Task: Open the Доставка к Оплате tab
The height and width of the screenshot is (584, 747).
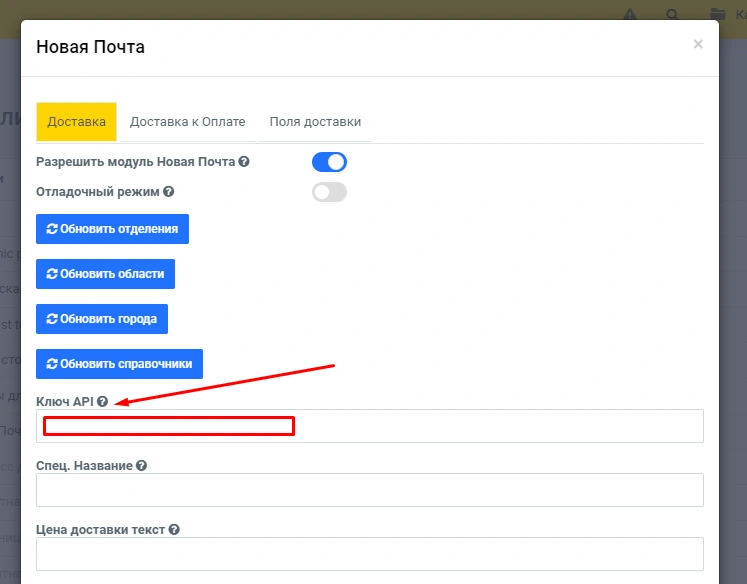Action: tap(187, 122)
